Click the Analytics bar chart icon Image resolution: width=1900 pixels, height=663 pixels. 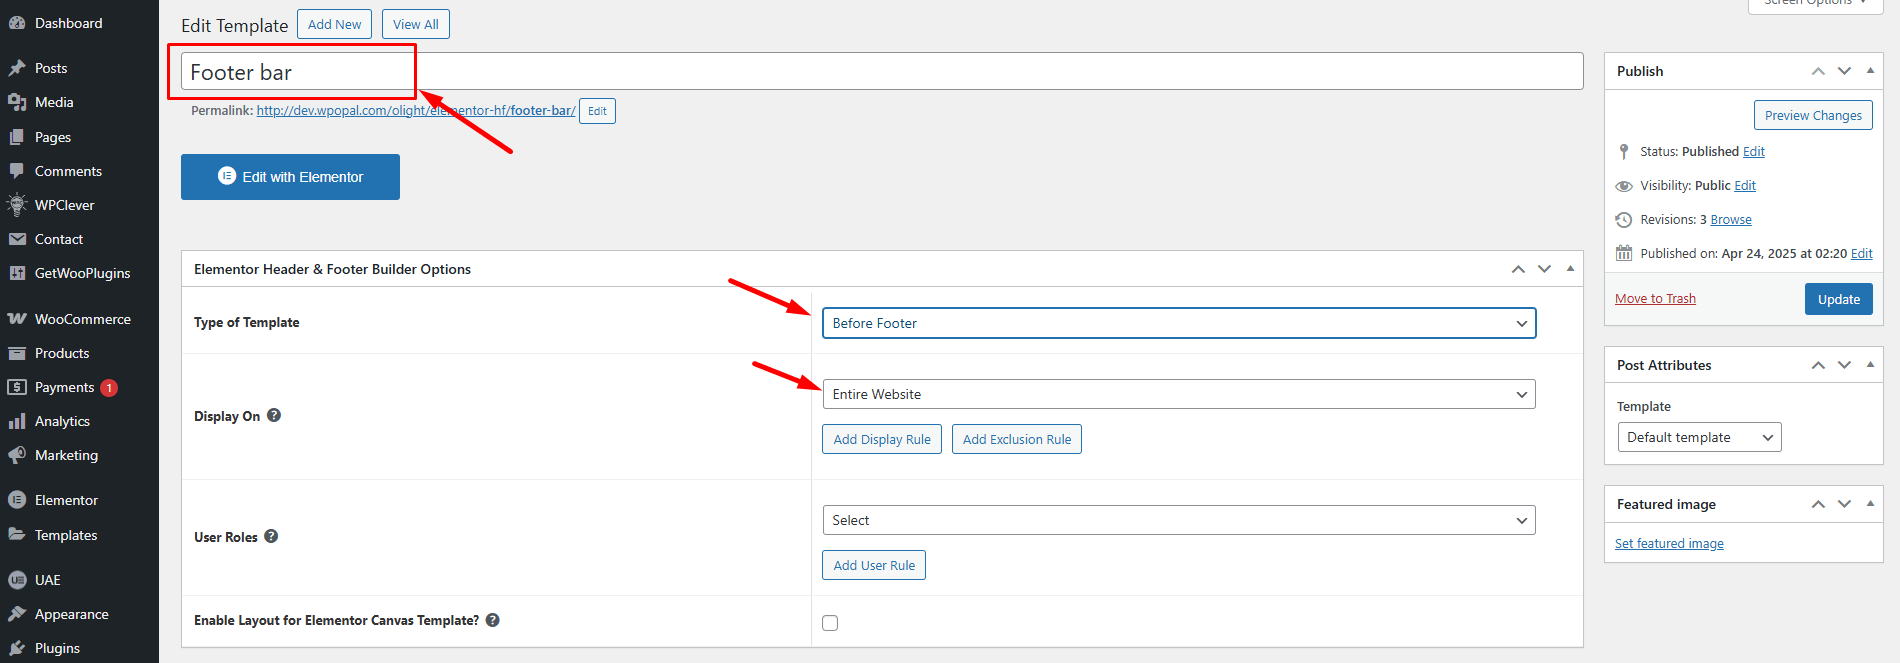coord(17,421)
